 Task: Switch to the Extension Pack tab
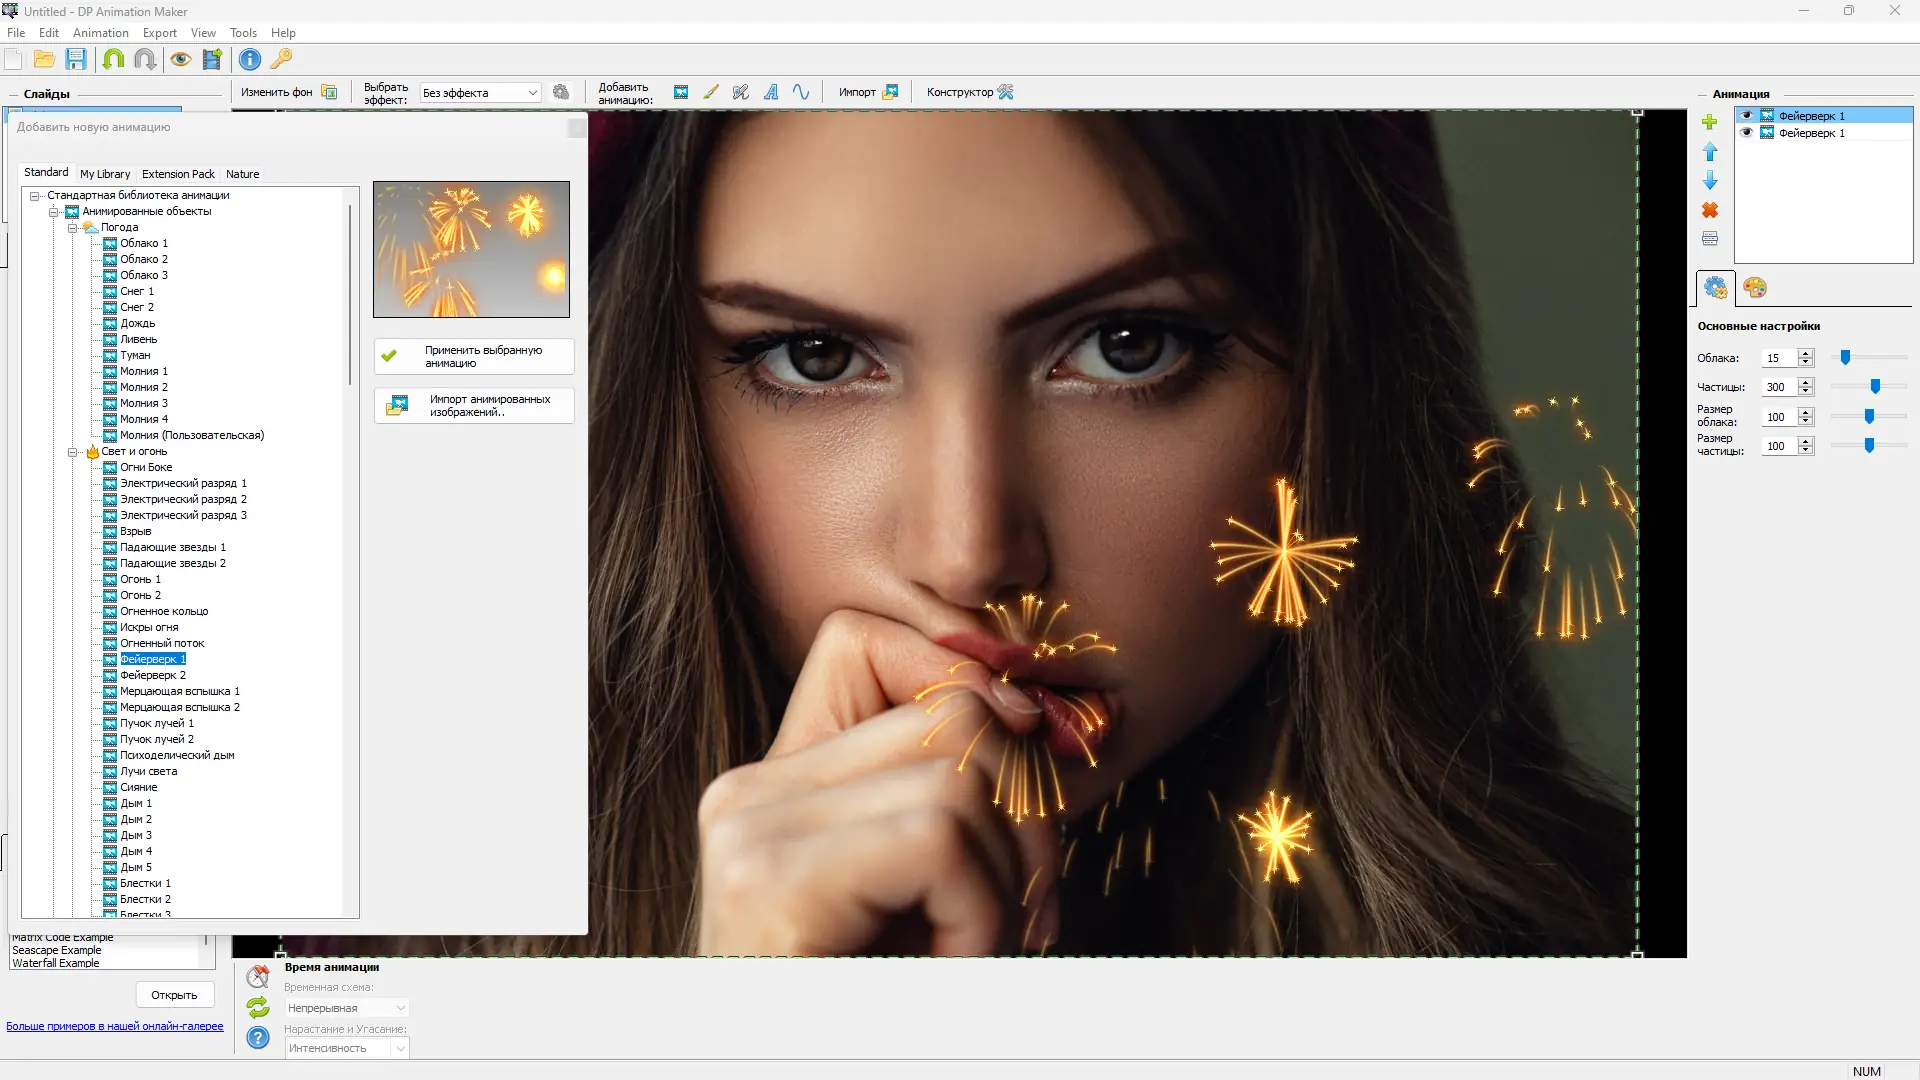point(178,174)
